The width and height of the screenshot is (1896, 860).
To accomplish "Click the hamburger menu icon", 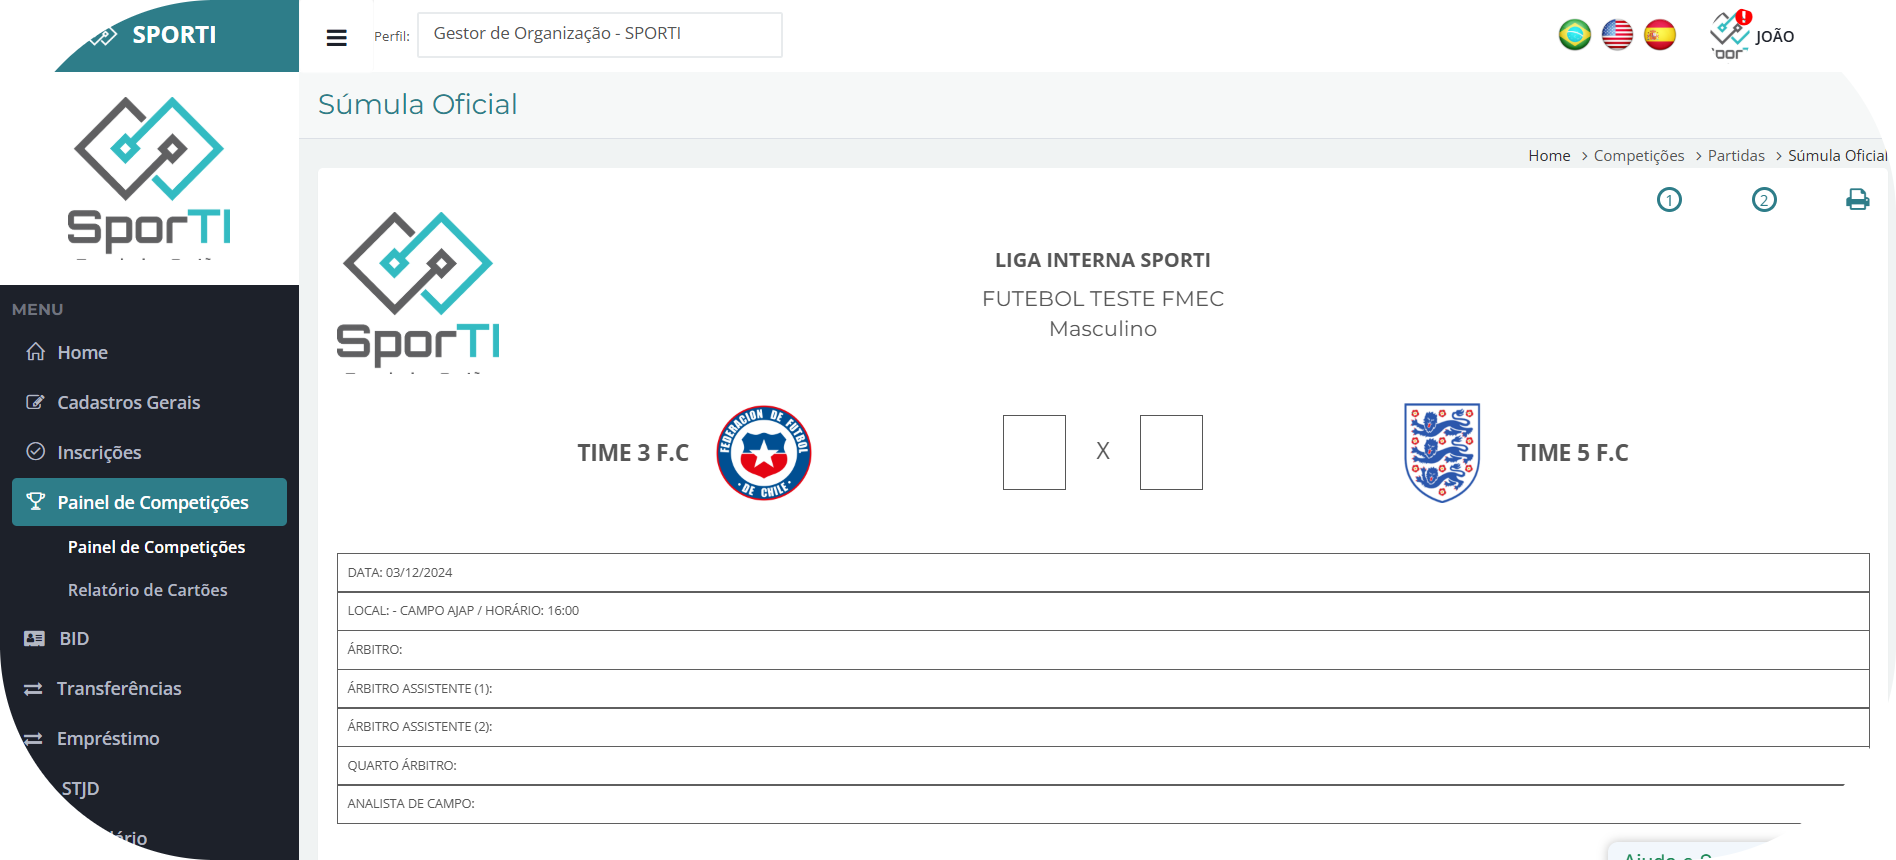I will click(336, 37).
